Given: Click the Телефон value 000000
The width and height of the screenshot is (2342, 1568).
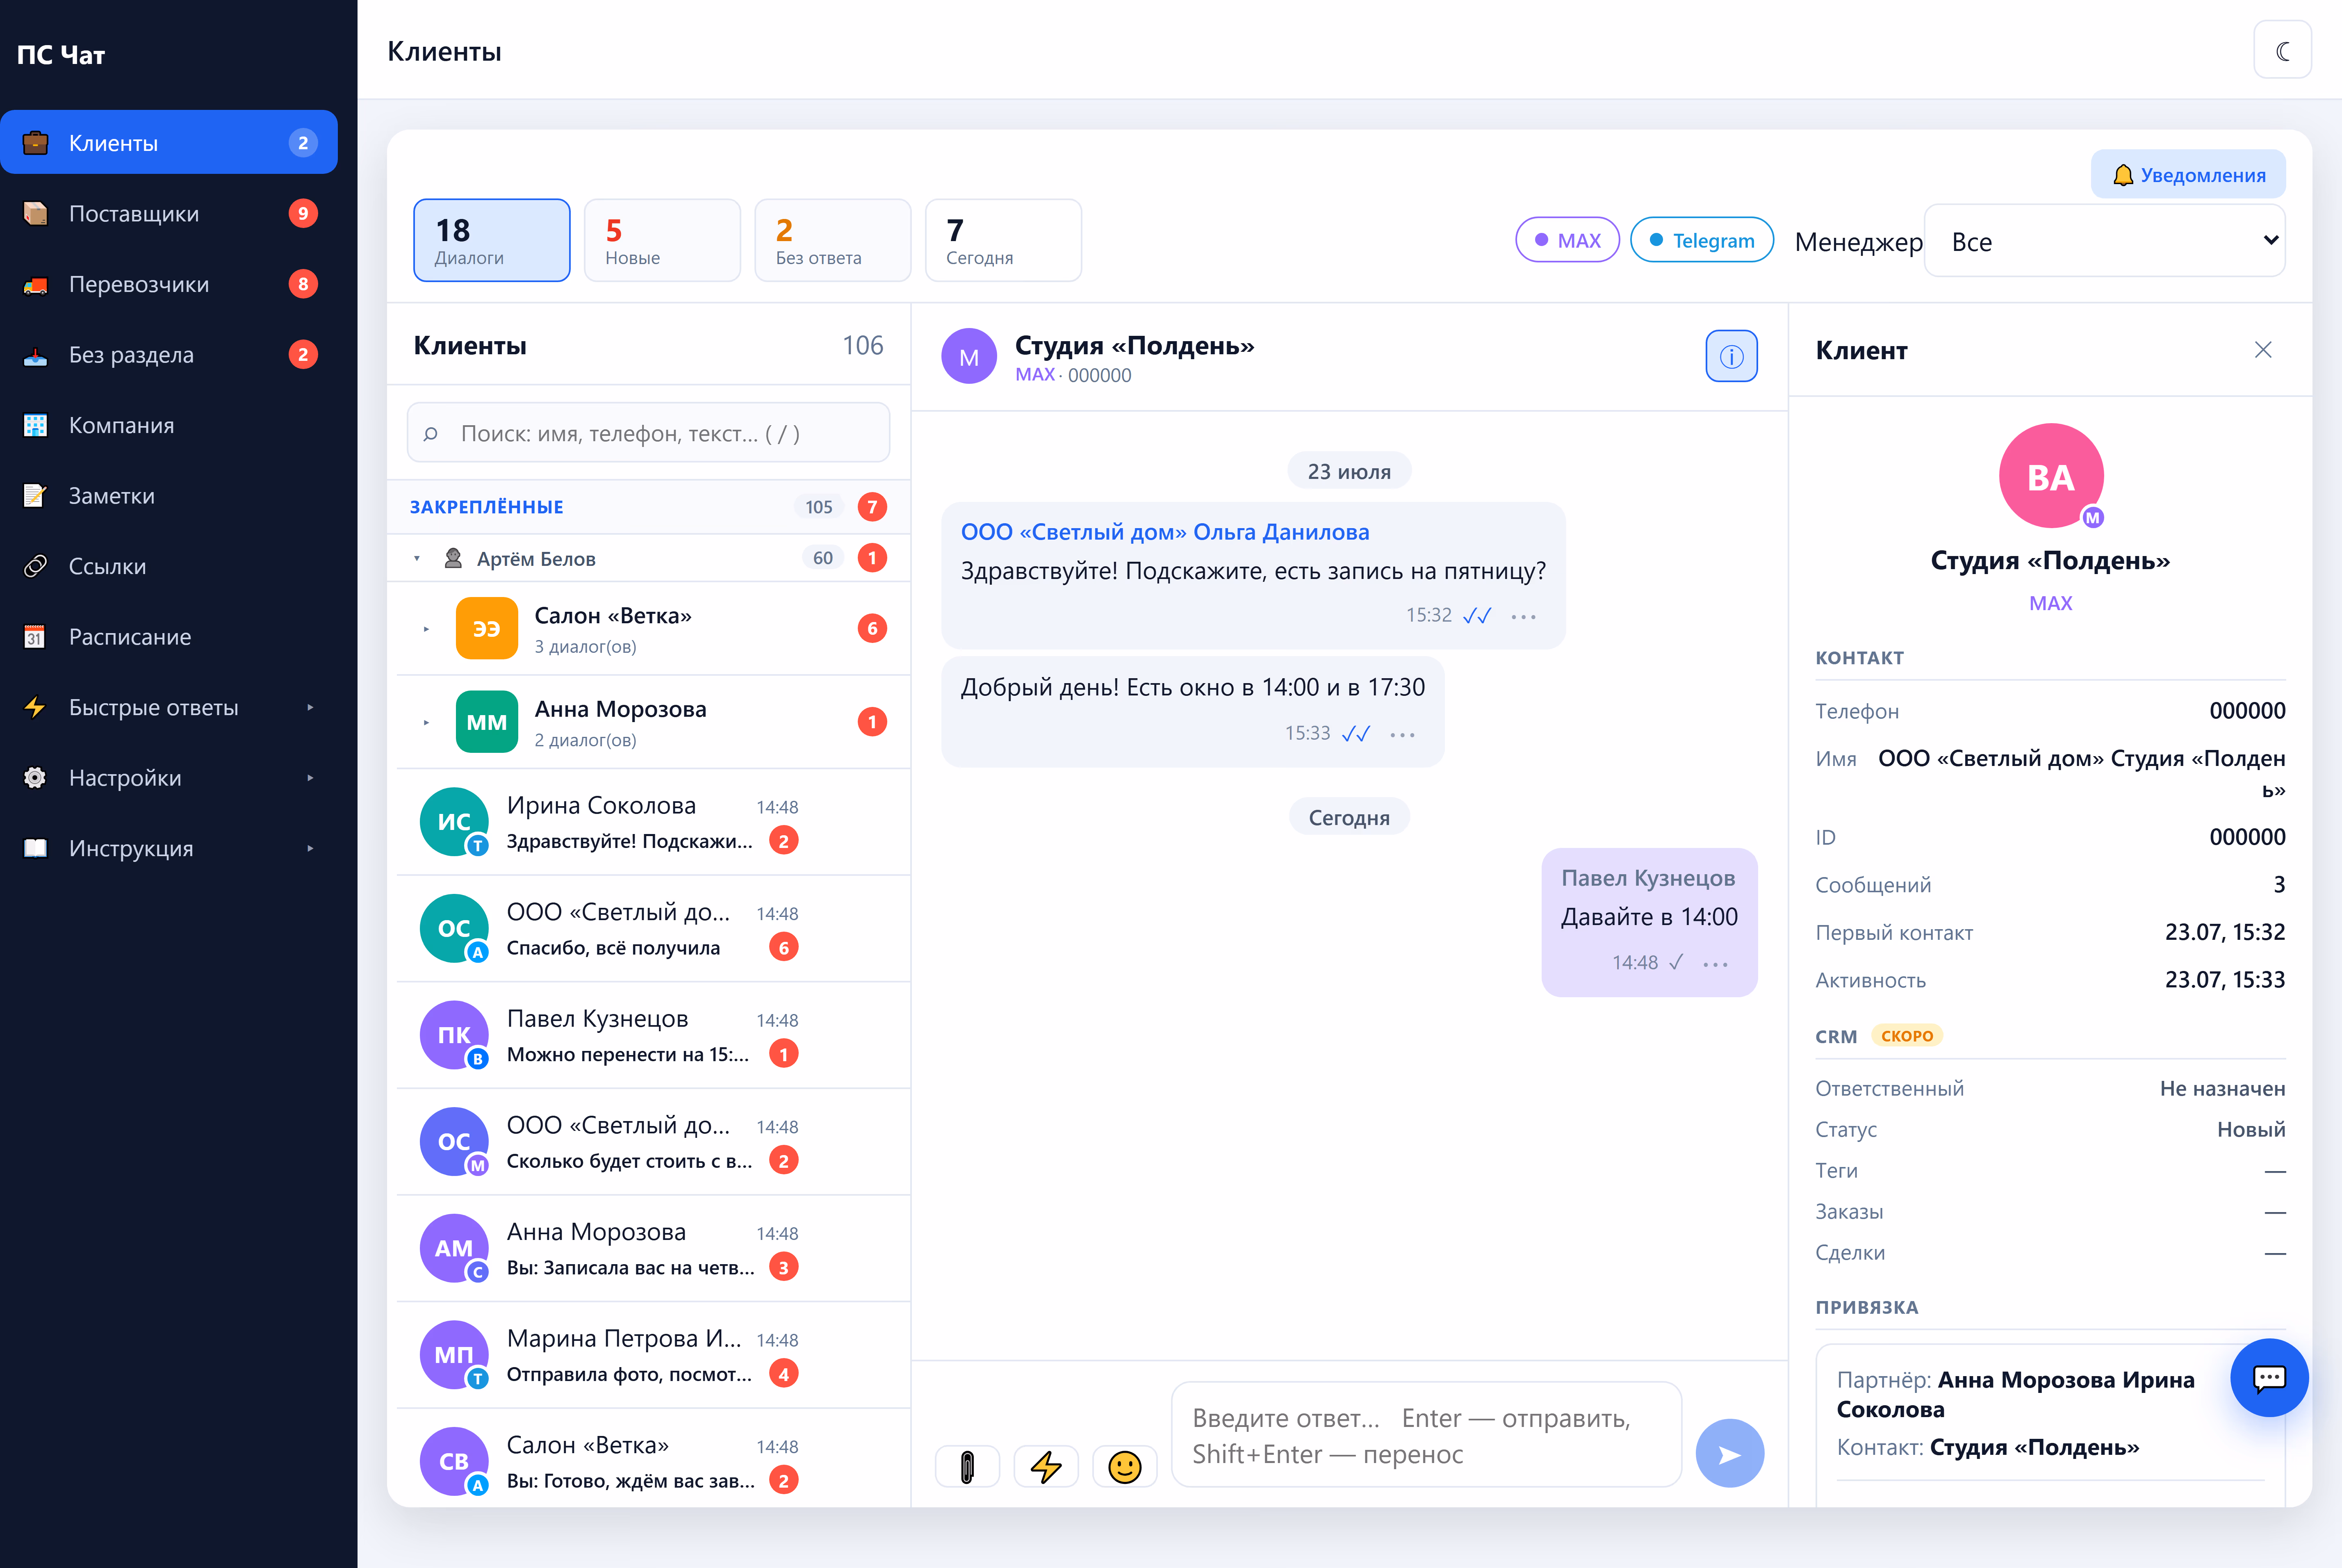Looking at the screenshot, I should point(2247,711).
